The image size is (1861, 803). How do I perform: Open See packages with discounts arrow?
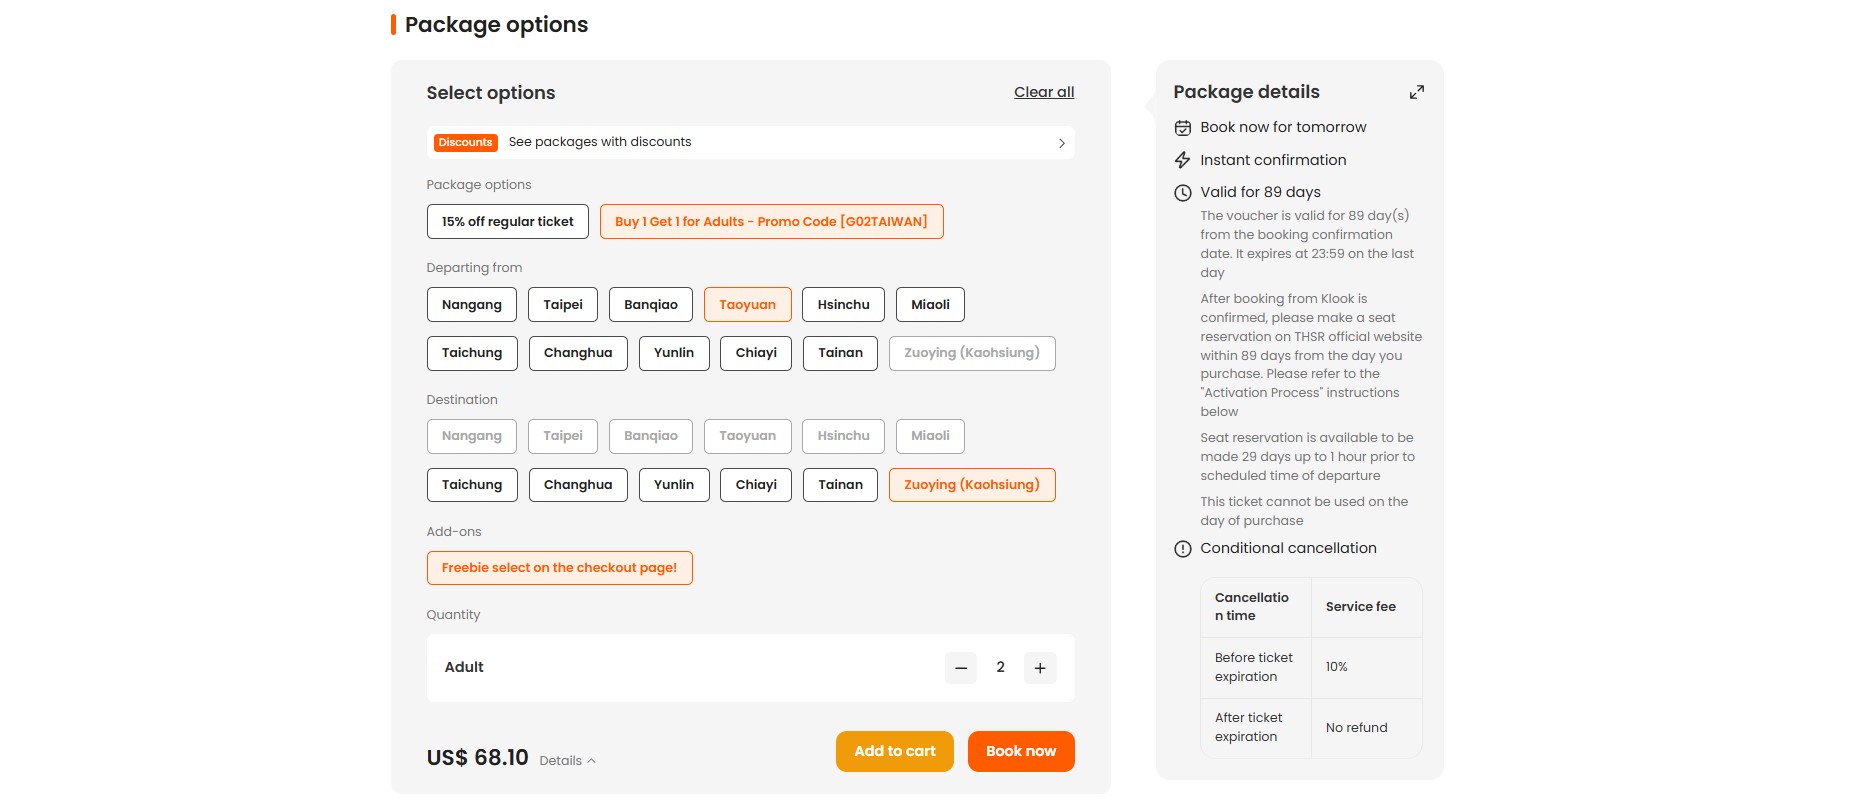1061,143
